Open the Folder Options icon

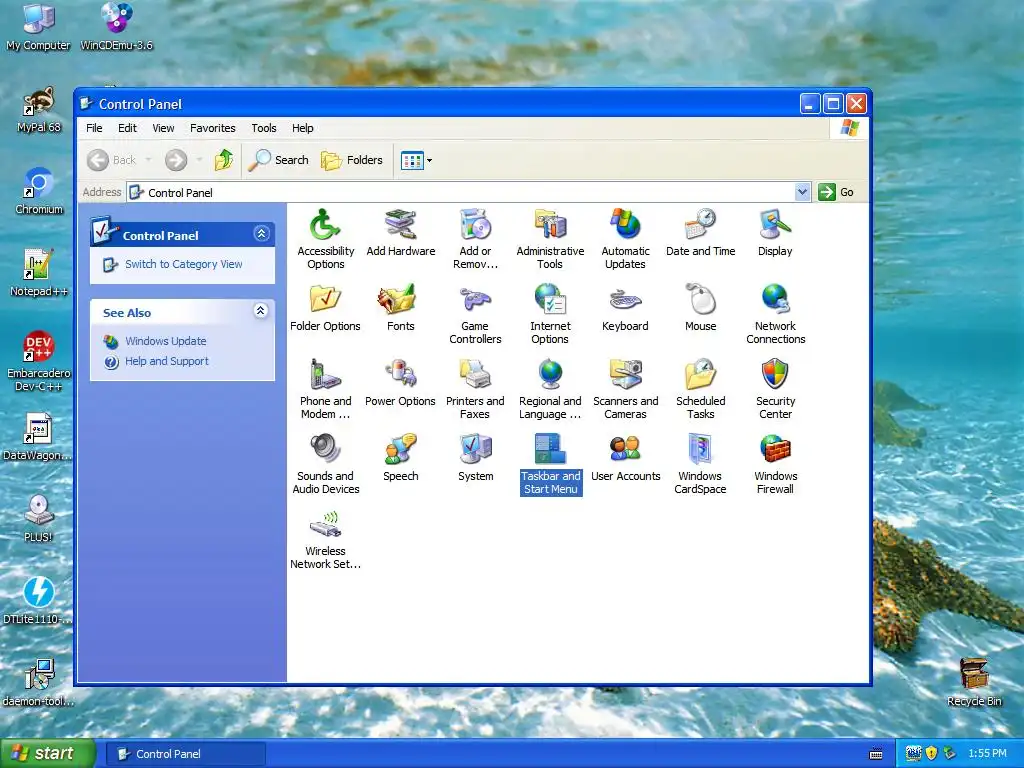pyautogui.click(x=325, y=308)
